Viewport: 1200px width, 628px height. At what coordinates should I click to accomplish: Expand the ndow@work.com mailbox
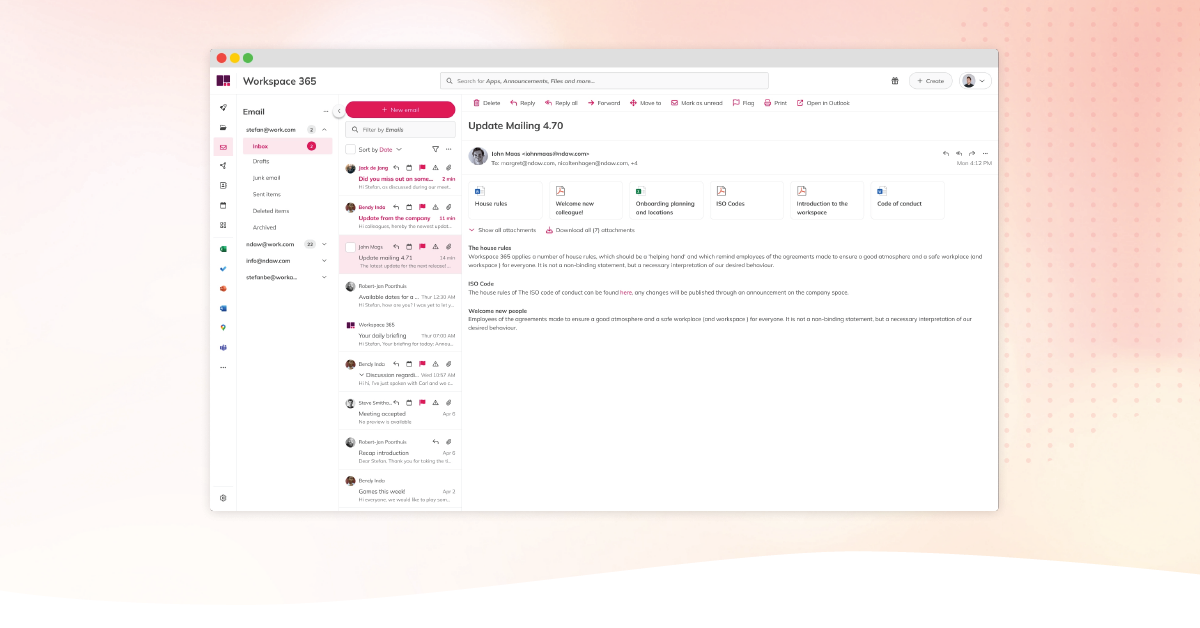coord(322,243)
